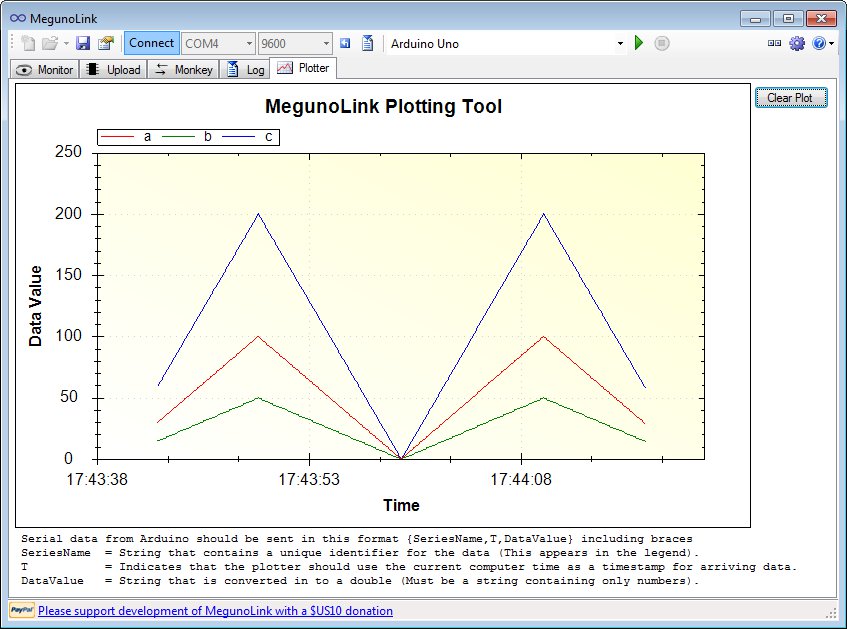Open the settings gear icon
Screen dimensions: 847x629
797,43
